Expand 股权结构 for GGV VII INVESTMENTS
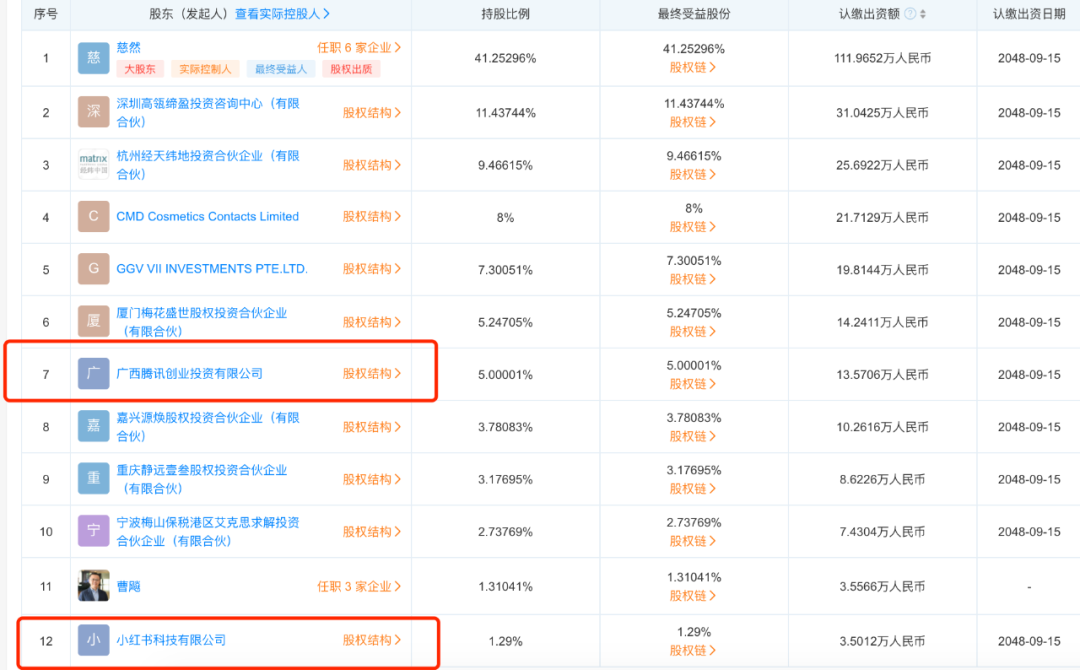 [372, 269]
